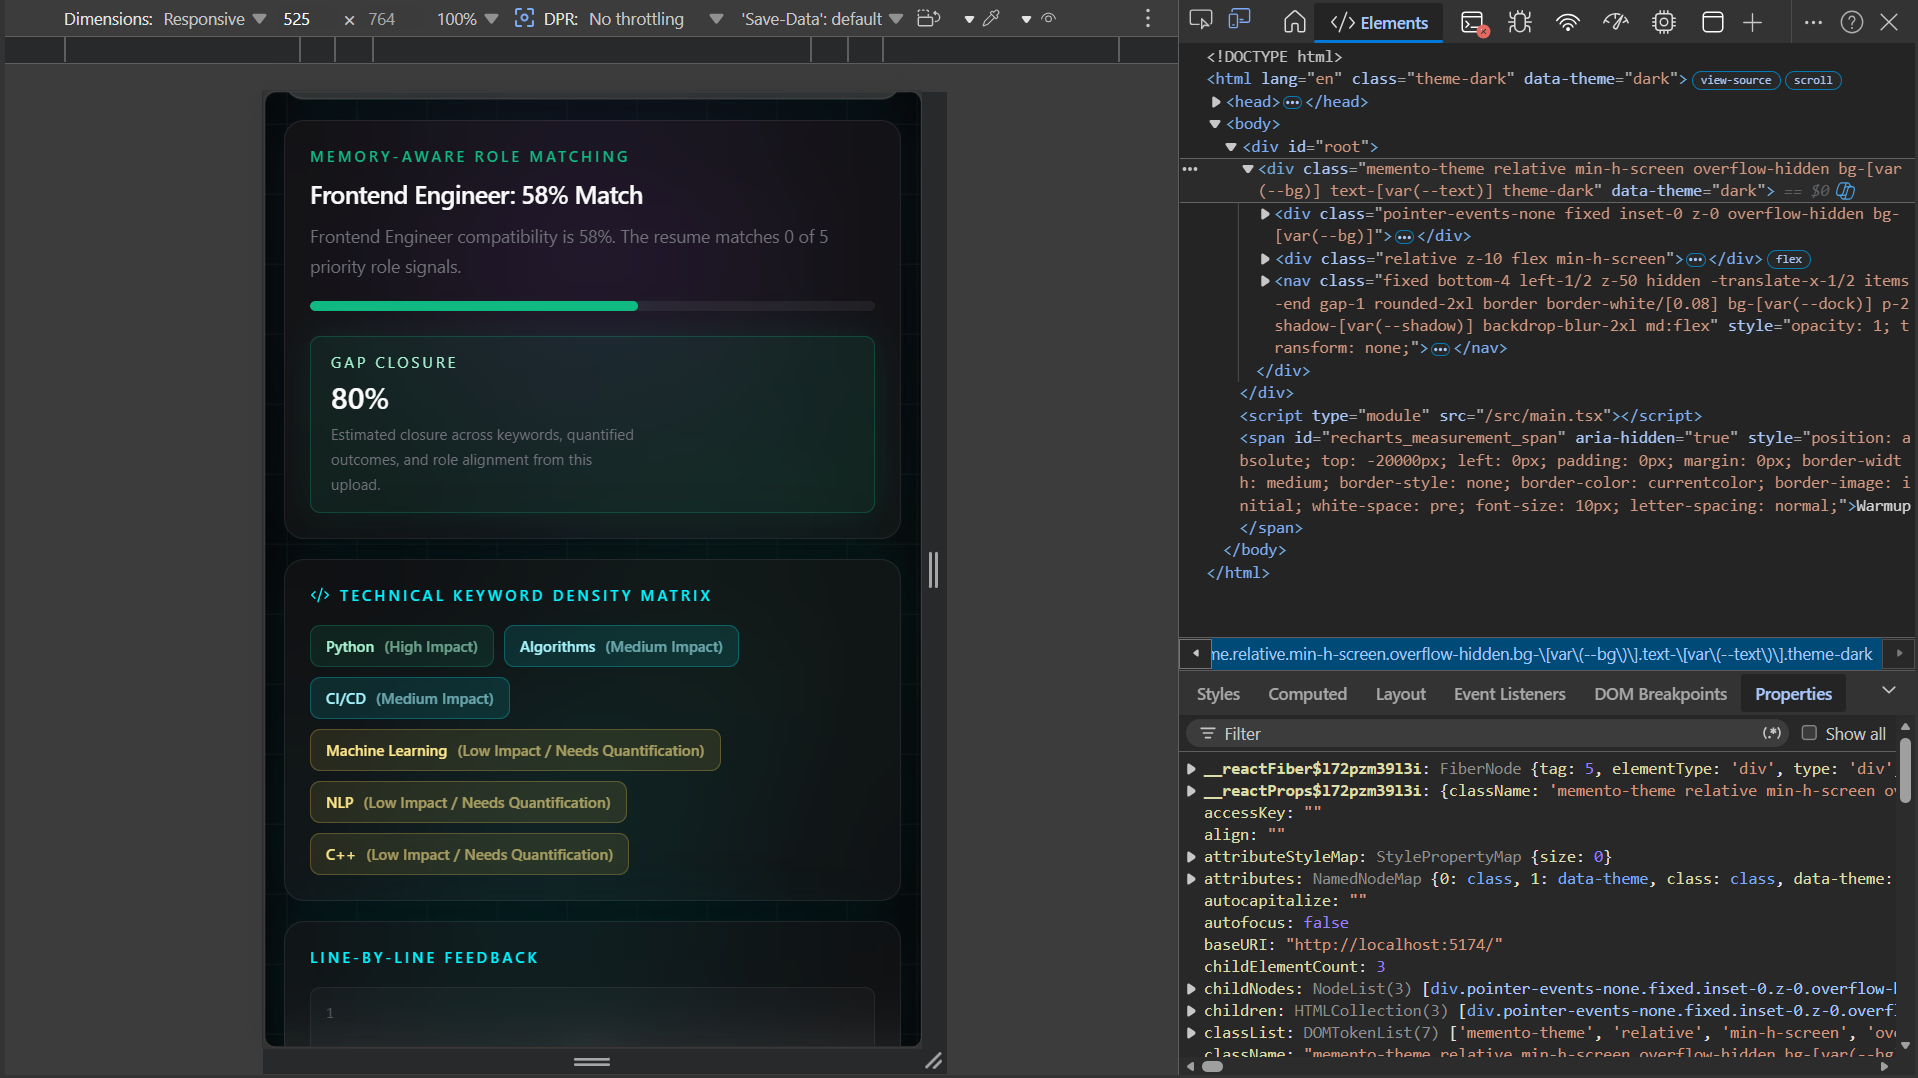Open the Memory chip tool
Image resolution: width=1918 pixels, height=1078 pixels.
(1664, 22)
